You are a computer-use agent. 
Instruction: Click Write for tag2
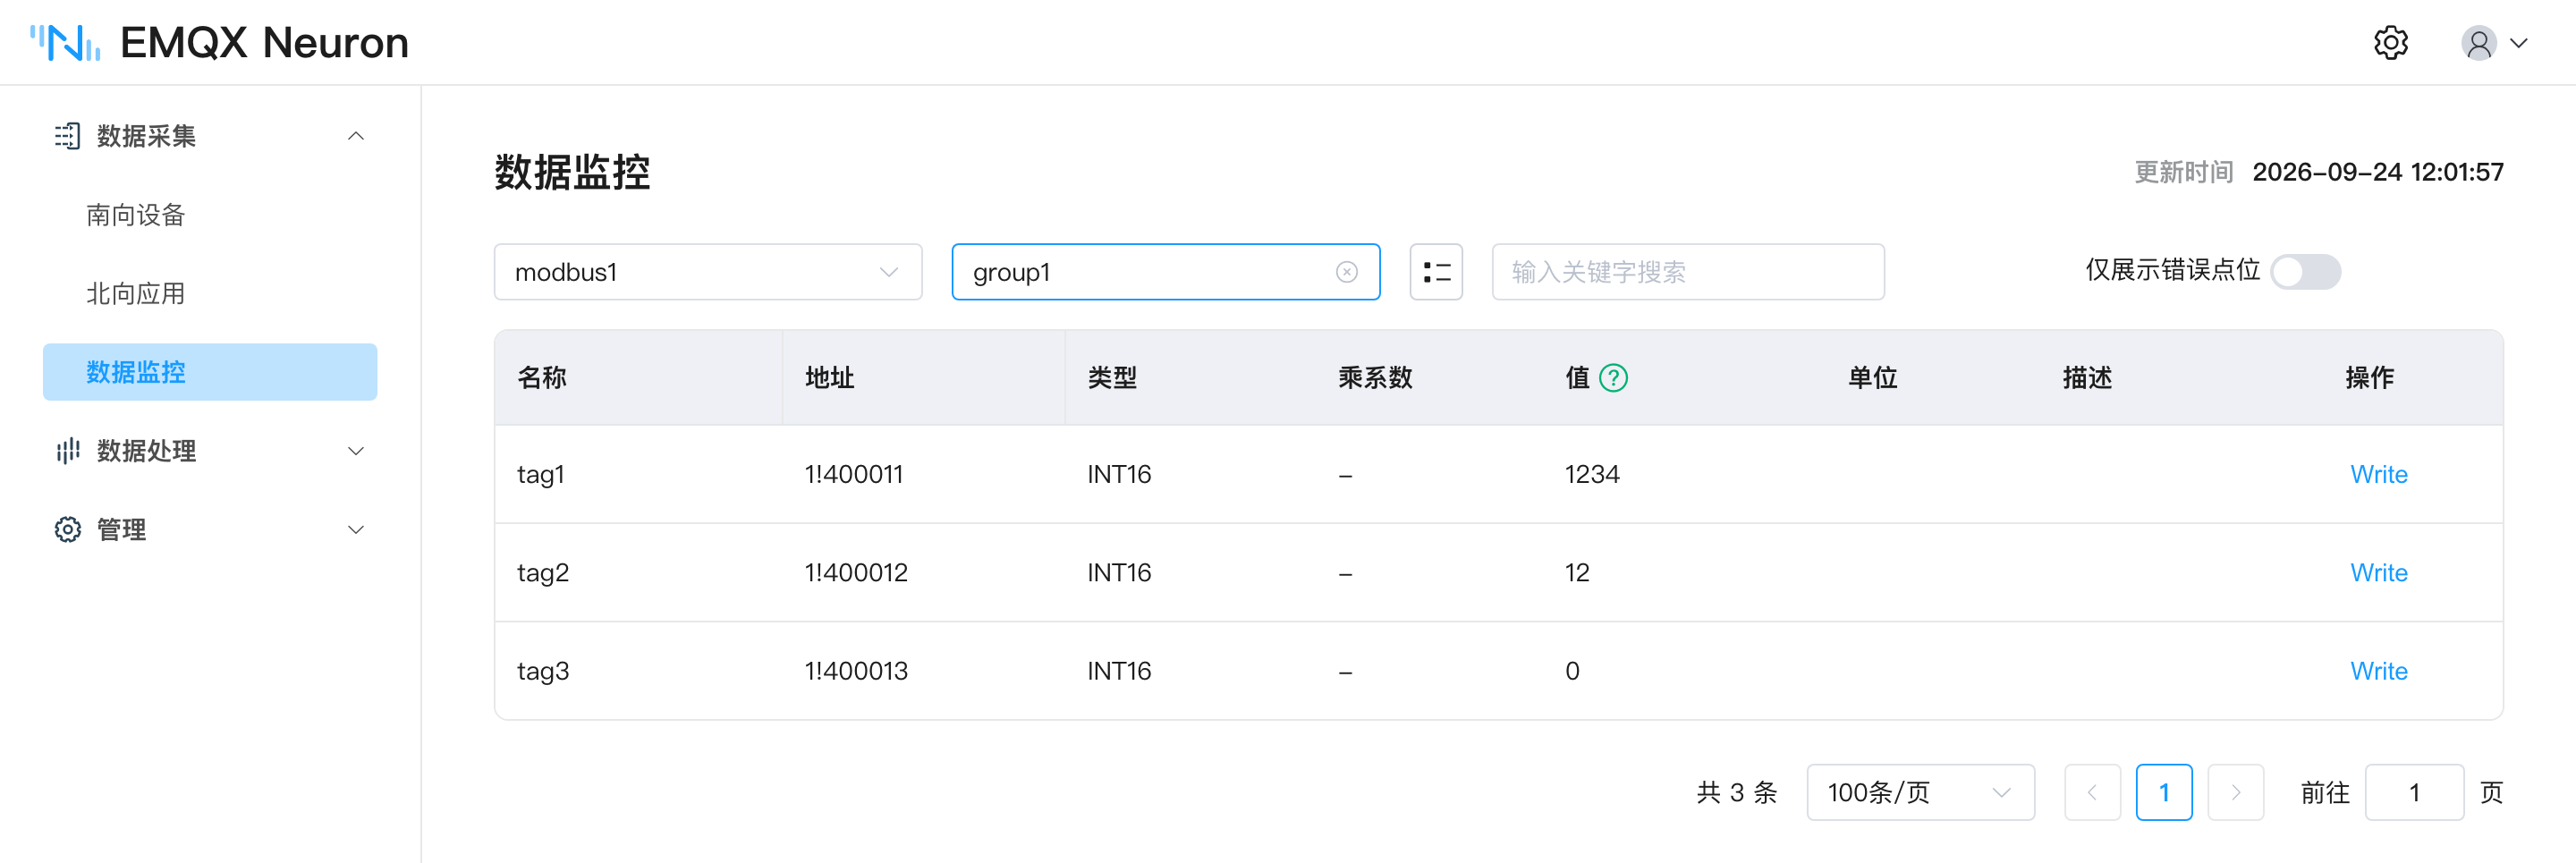[x=2378, y=573]
